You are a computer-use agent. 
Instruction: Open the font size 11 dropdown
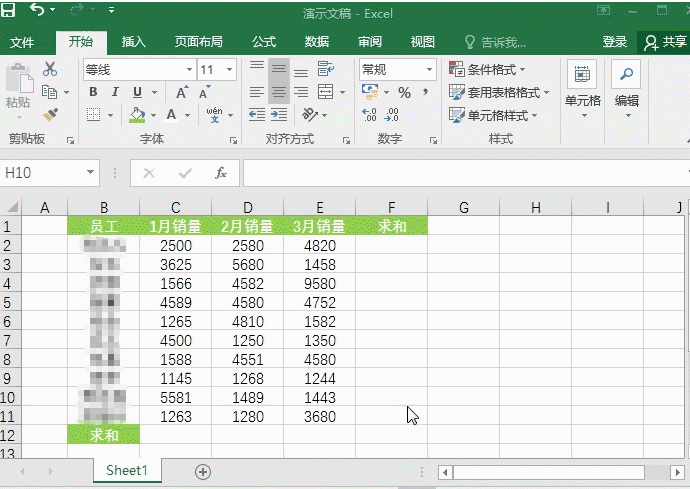pos(229,70)
